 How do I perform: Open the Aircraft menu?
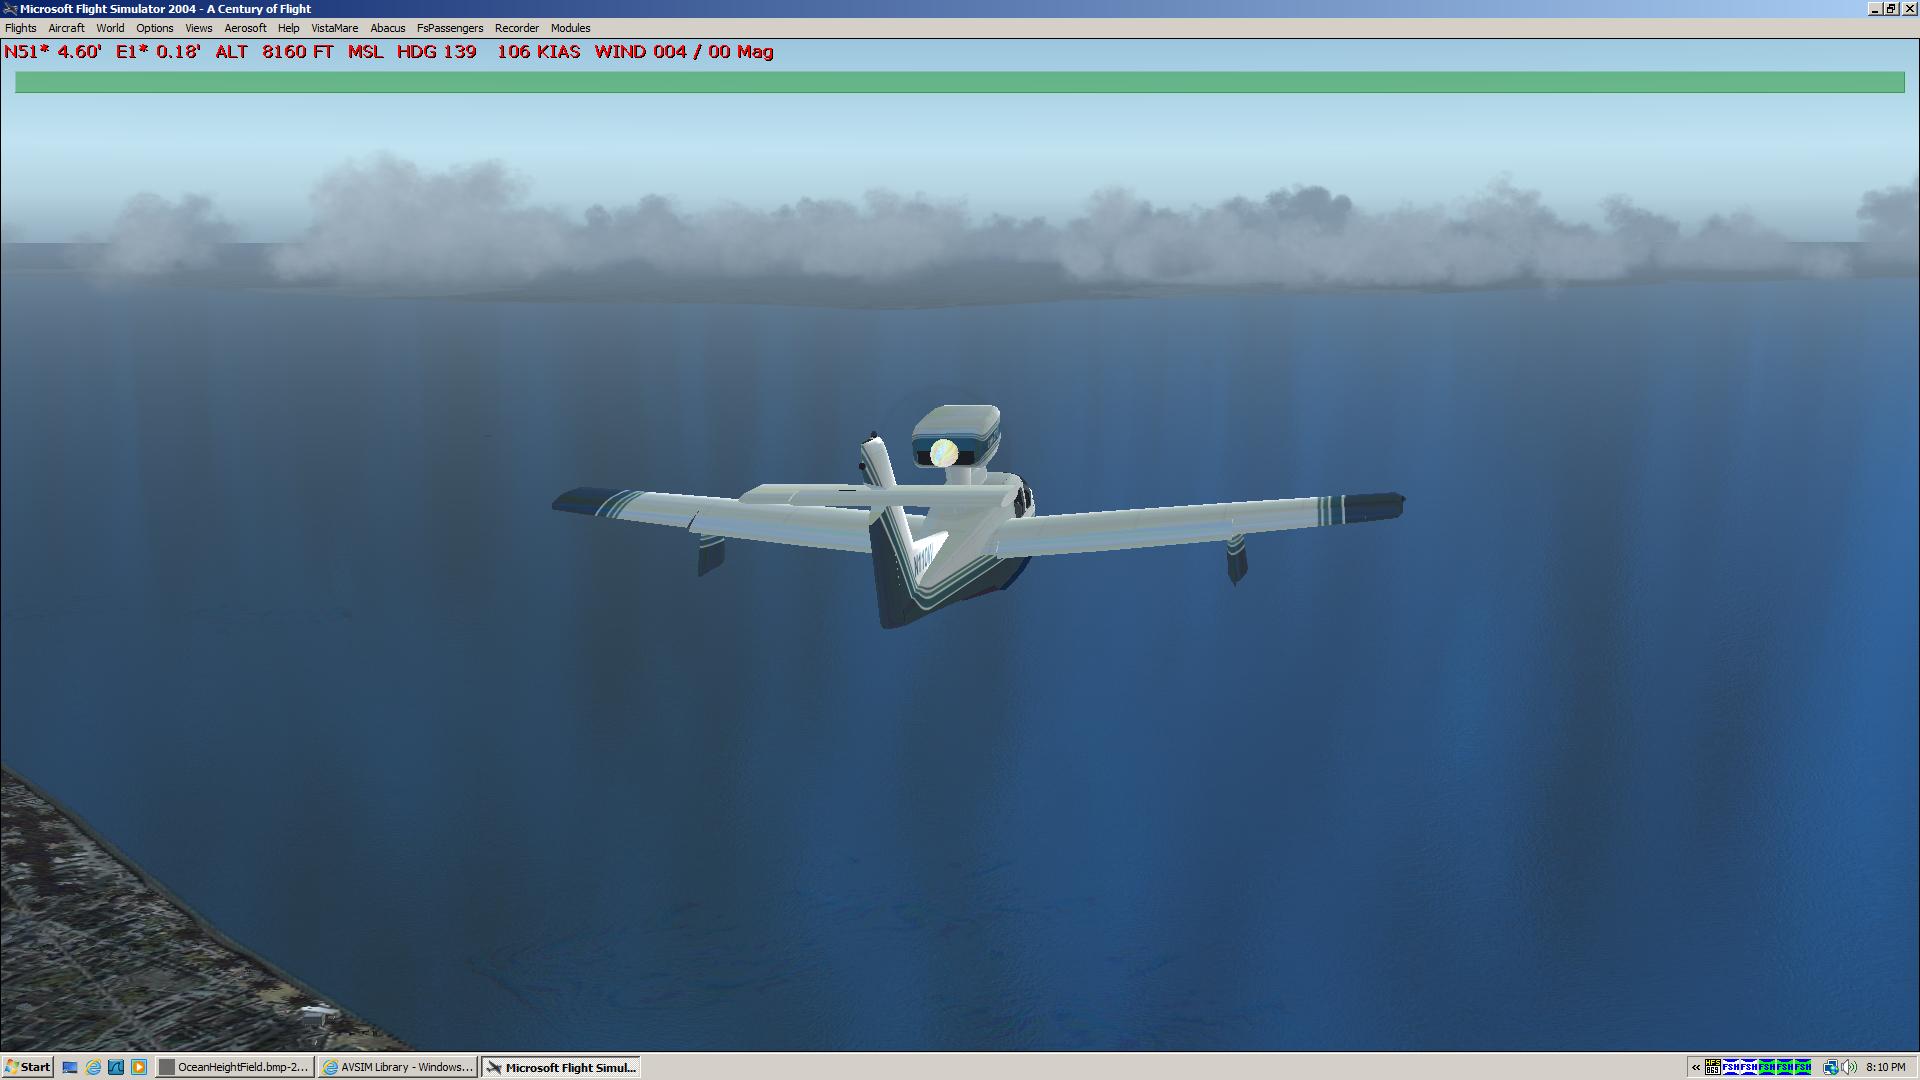pos(66,28)
